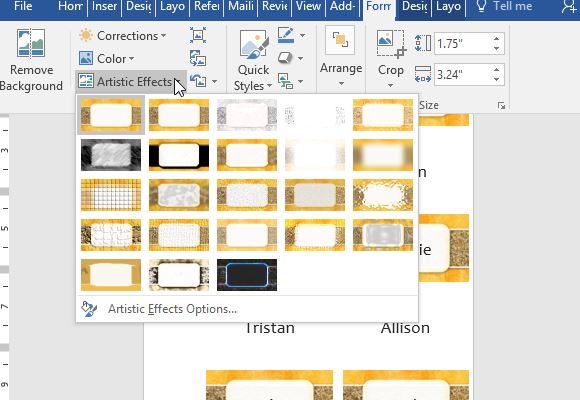580x400 pixels.
Task: Open the File tab
Action: coord(23,7)
